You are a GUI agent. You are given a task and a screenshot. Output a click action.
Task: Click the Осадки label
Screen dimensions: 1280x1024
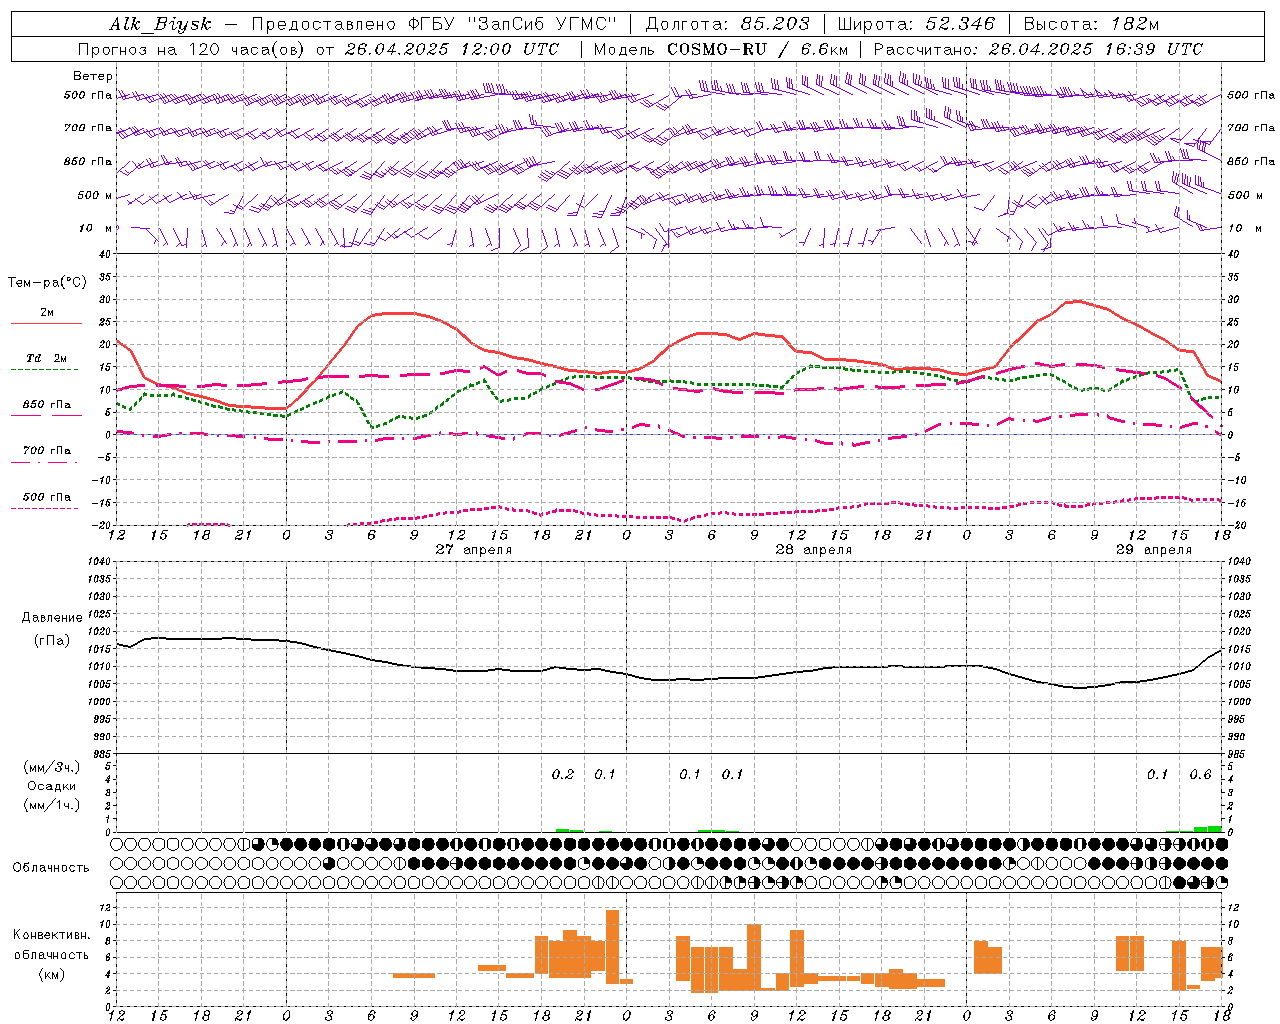point(52,786)
